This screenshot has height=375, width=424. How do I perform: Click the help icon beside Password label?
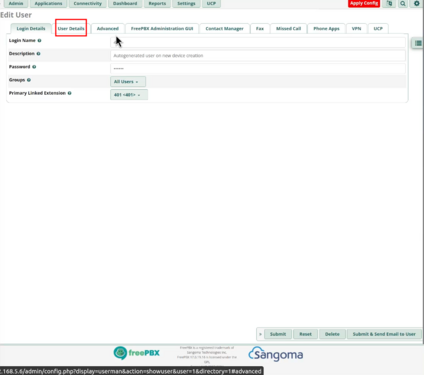click(34, 67)
